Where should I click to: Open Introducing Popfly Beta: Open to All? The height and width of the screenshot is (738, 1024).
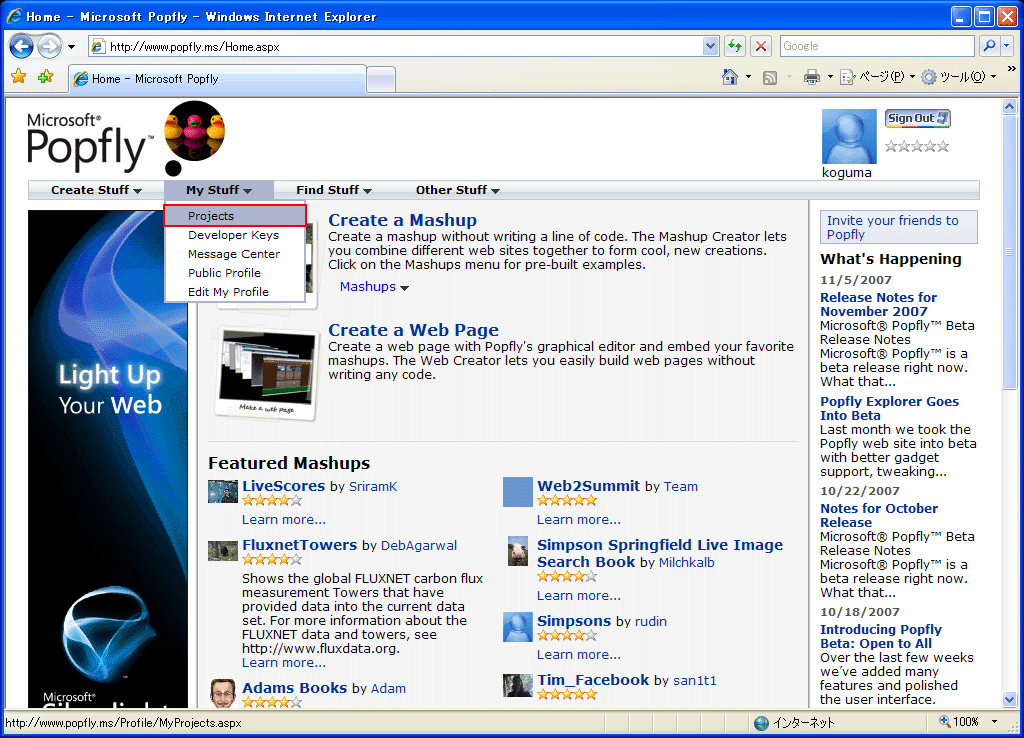point(881,636)
